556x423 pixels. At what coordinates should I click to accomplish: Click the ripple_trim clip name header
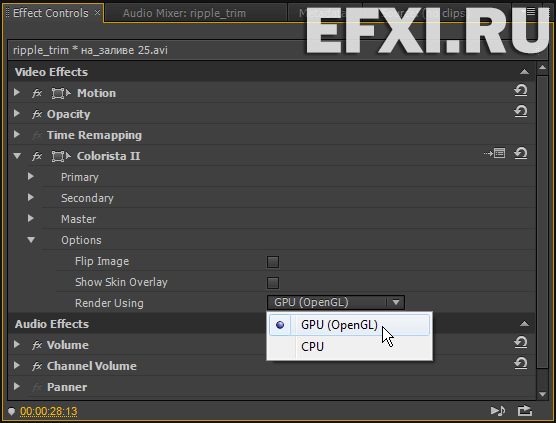point(90,50)
